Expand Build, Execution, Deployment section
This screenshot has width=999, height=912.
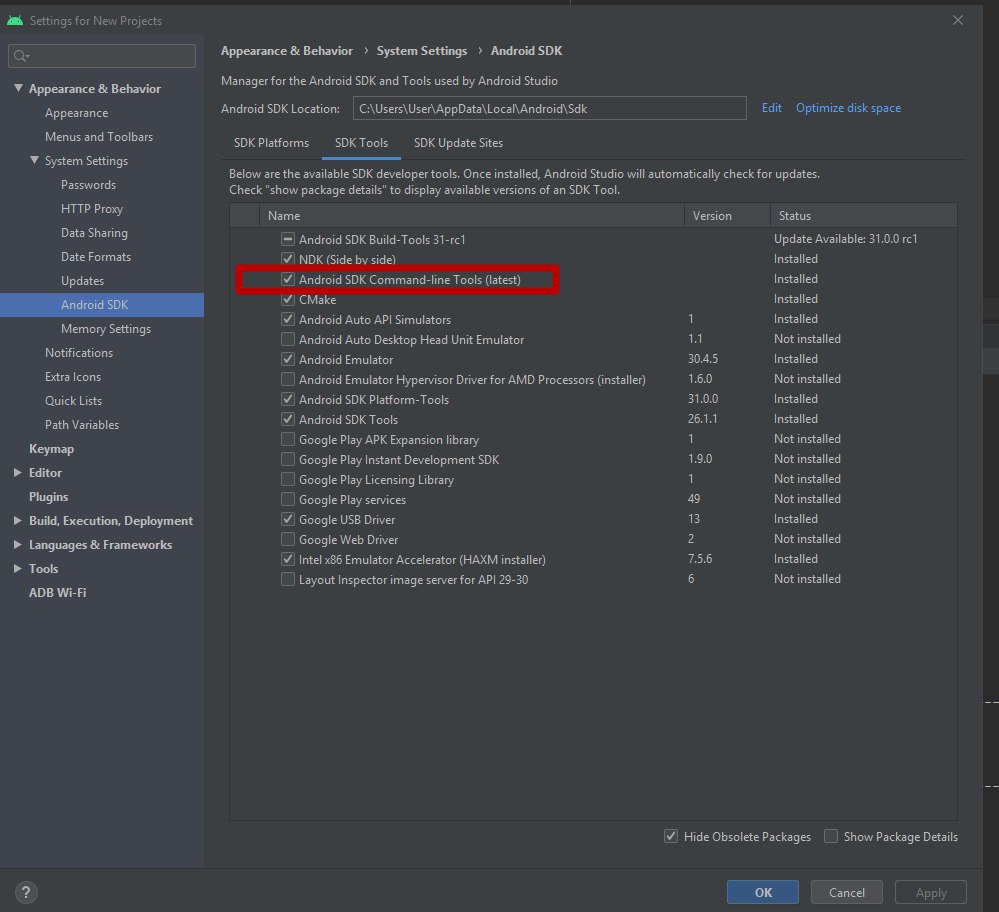click(x=18, y=520)
